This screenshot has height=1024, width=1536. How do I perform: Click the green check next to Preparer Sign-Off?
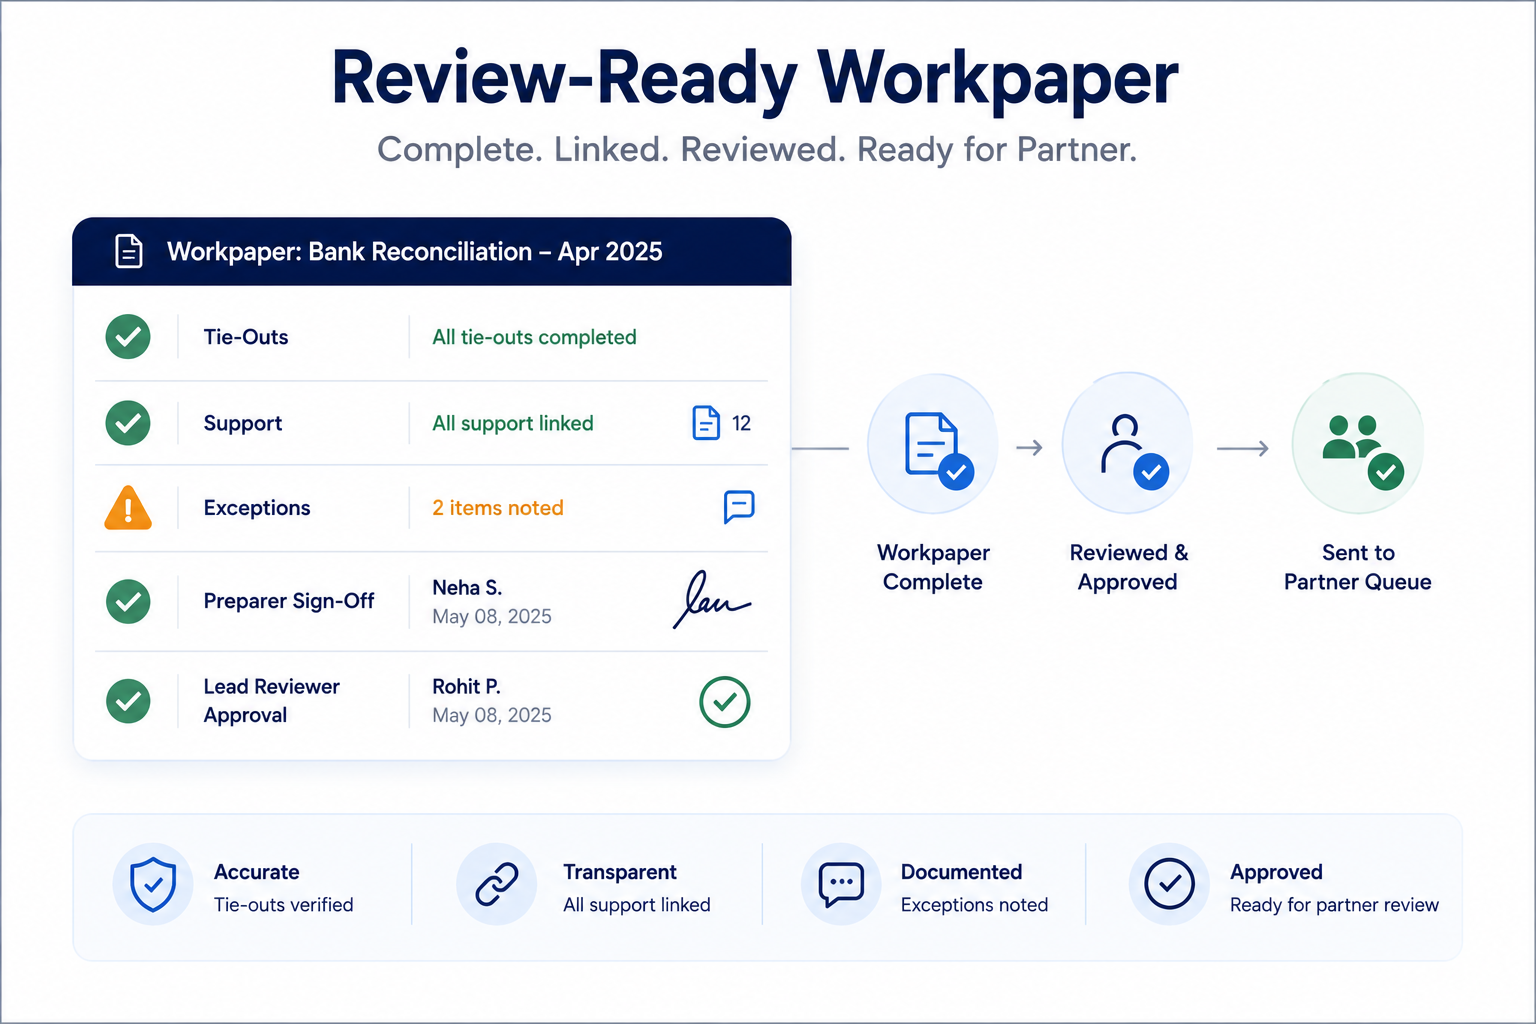128,601
